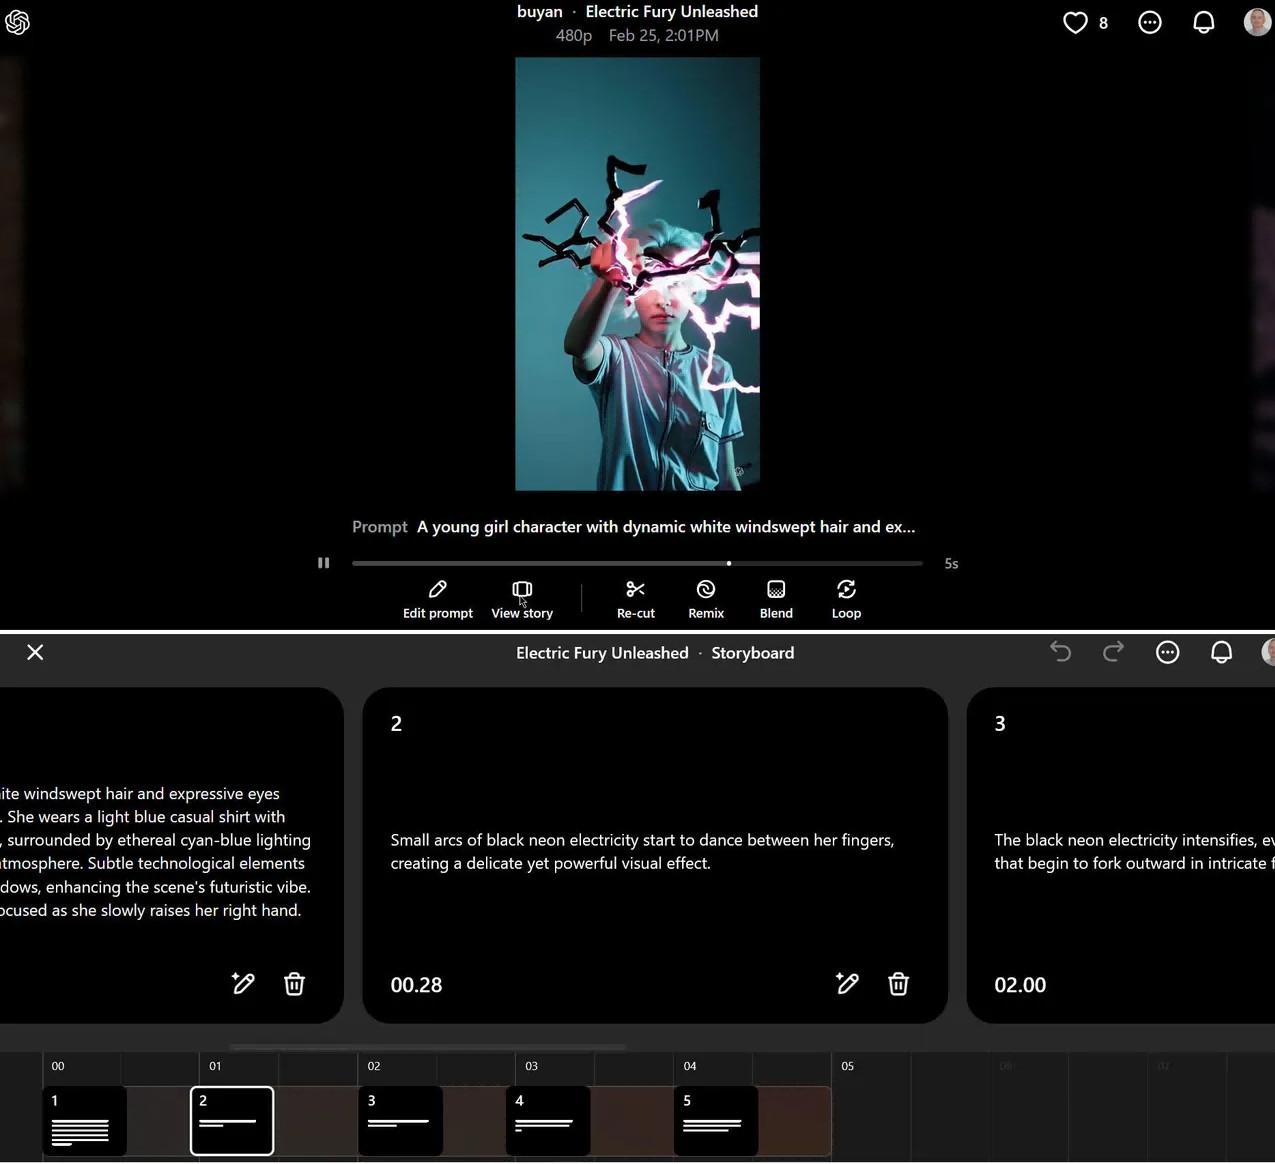The height and width of the screenshot is (1164, 1275).
Task: Expand the truncated prompt text
Action: pos(665,527)
